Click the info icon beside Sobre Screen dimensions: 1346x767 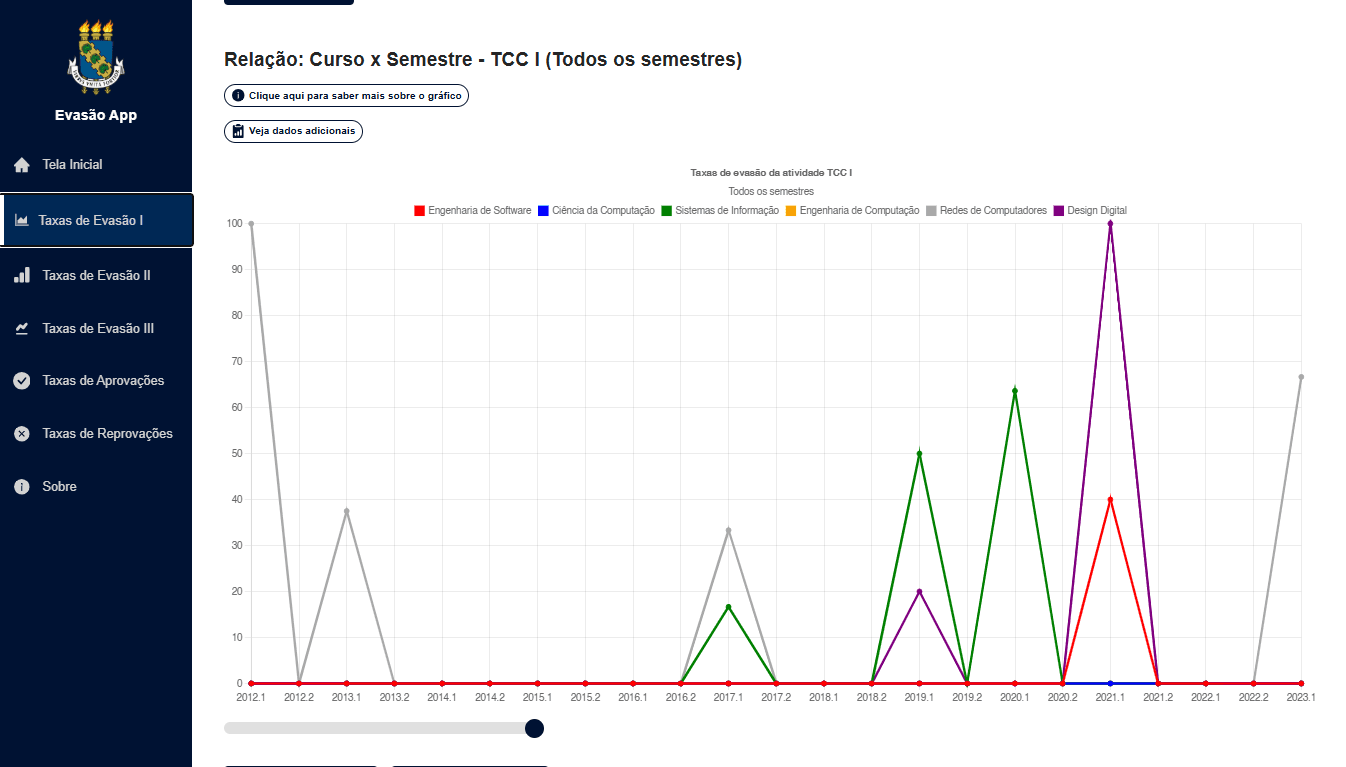coord(22,487)
